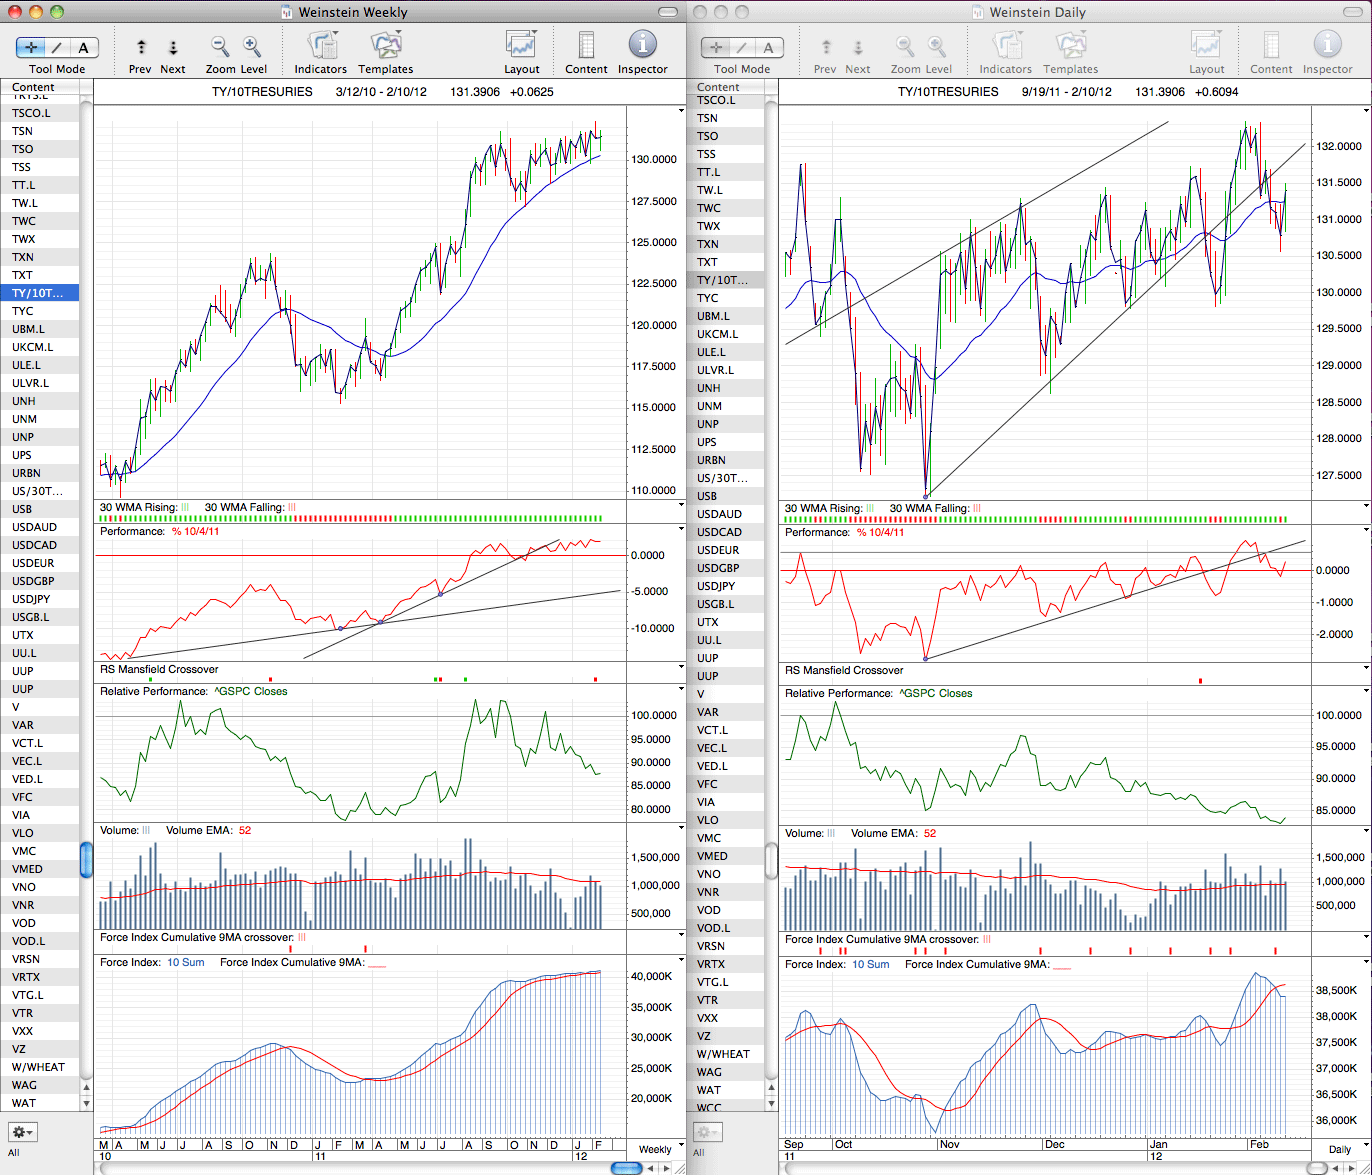
Task: Click right arrow of Weekly chart scrollbar
Action: 668,1168
